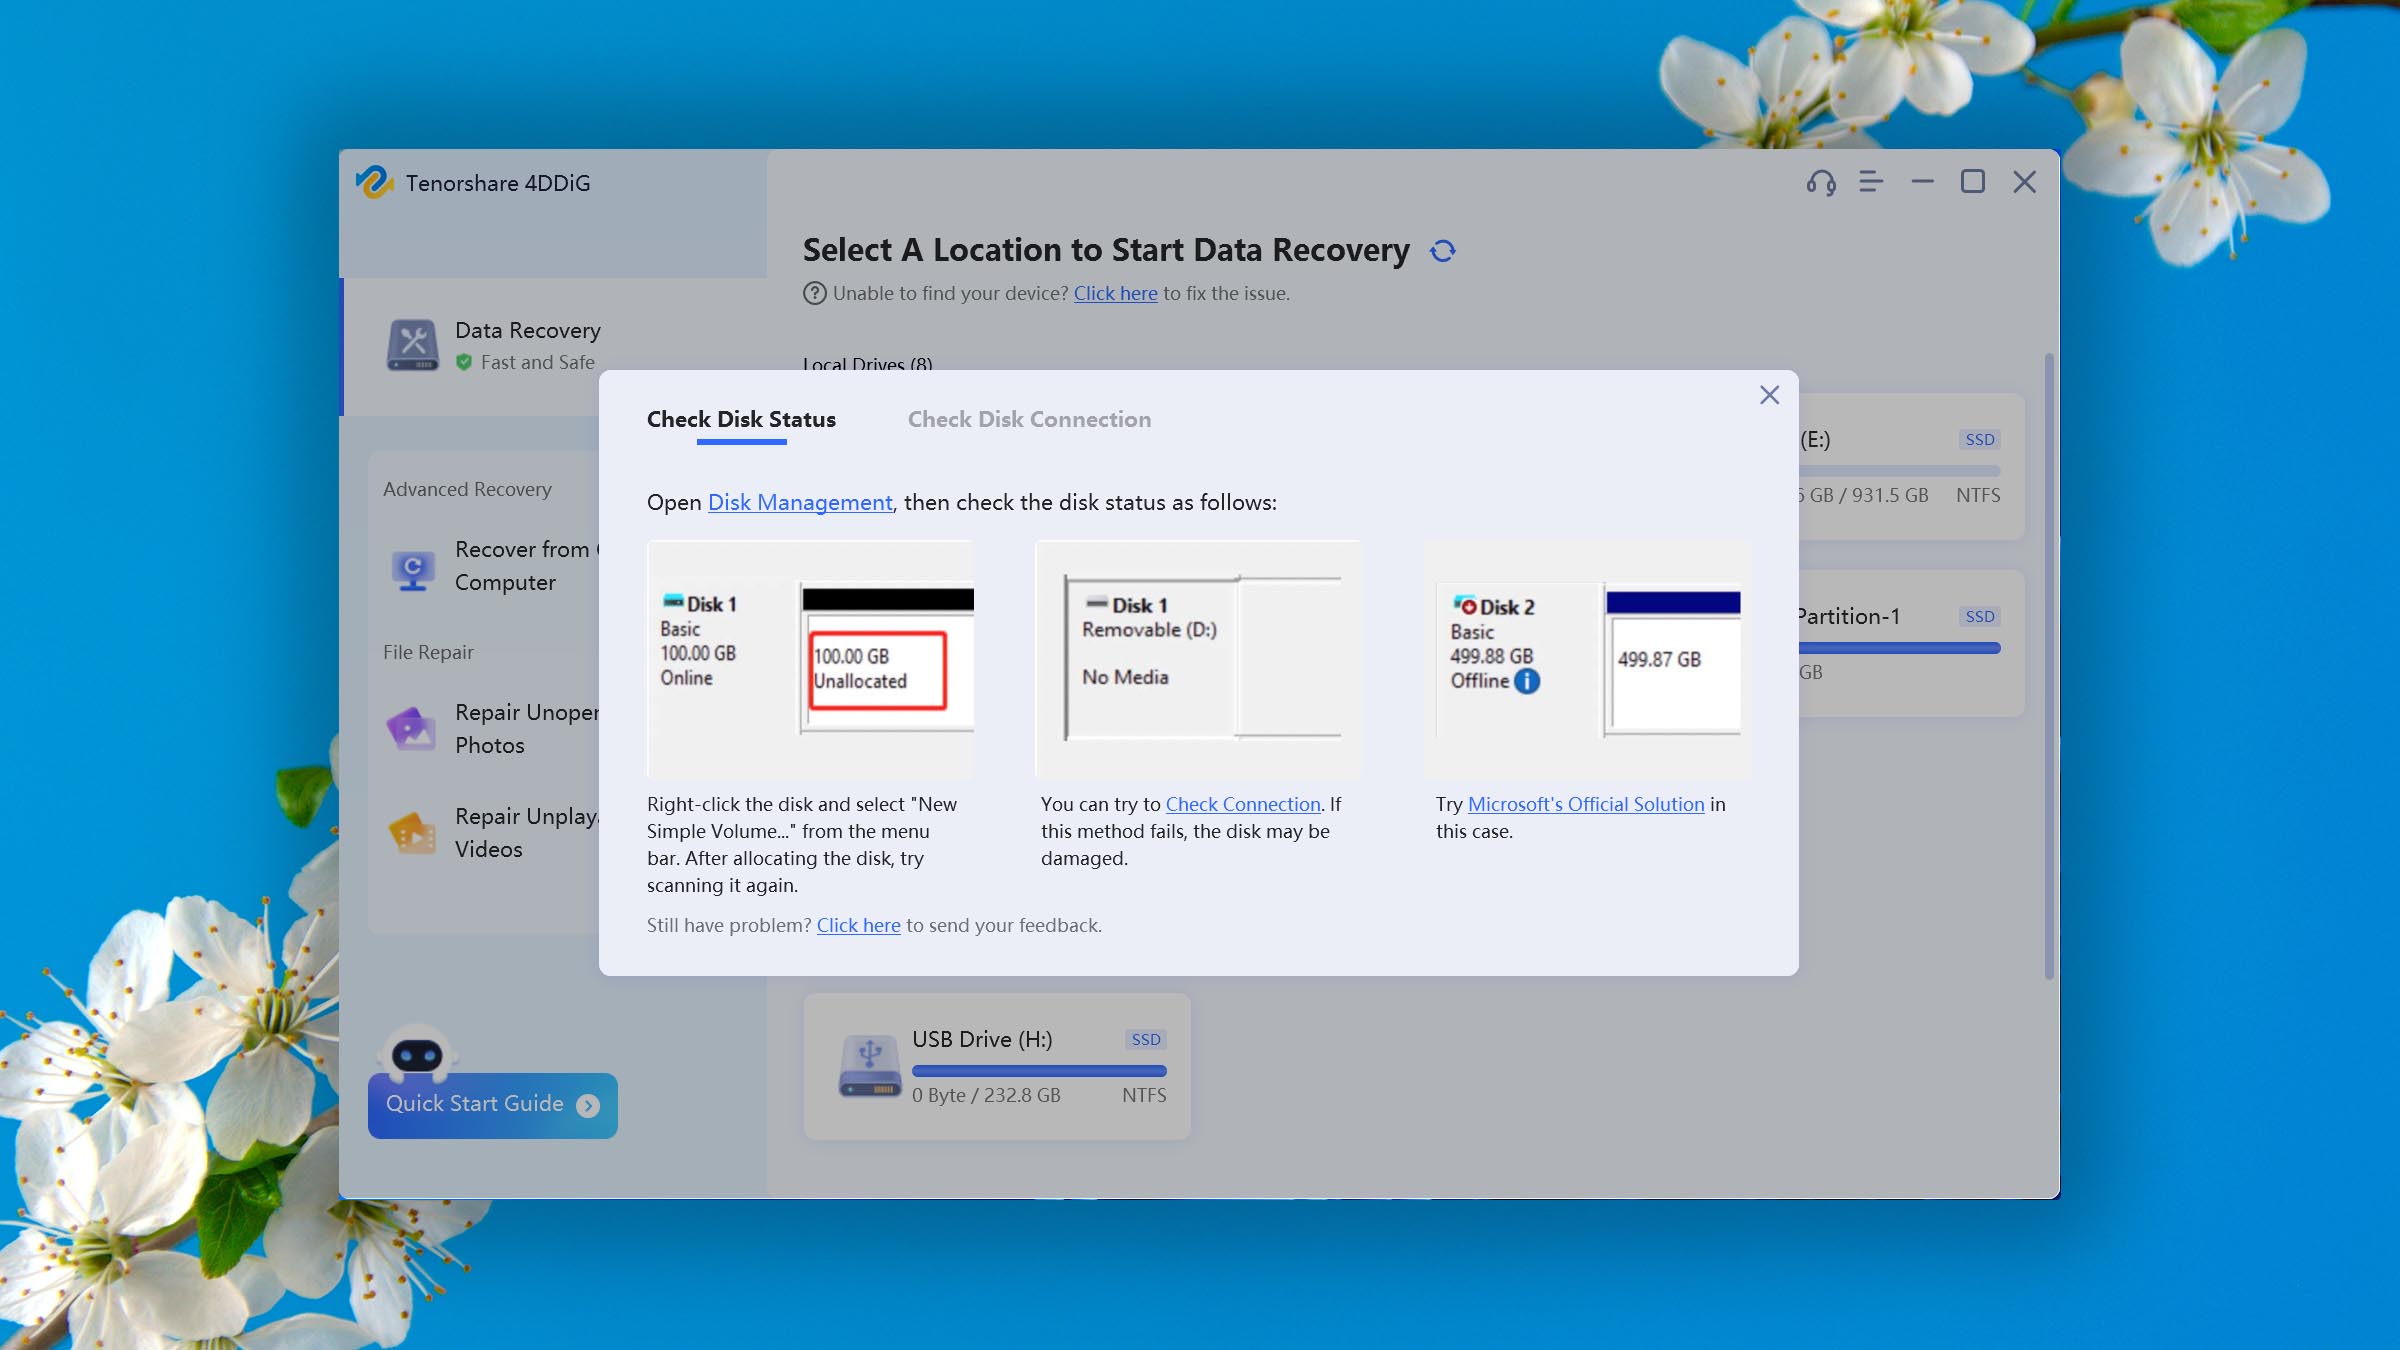
Task: Click the Advanced Recovery section label
Action: click(x=467, y=490)
